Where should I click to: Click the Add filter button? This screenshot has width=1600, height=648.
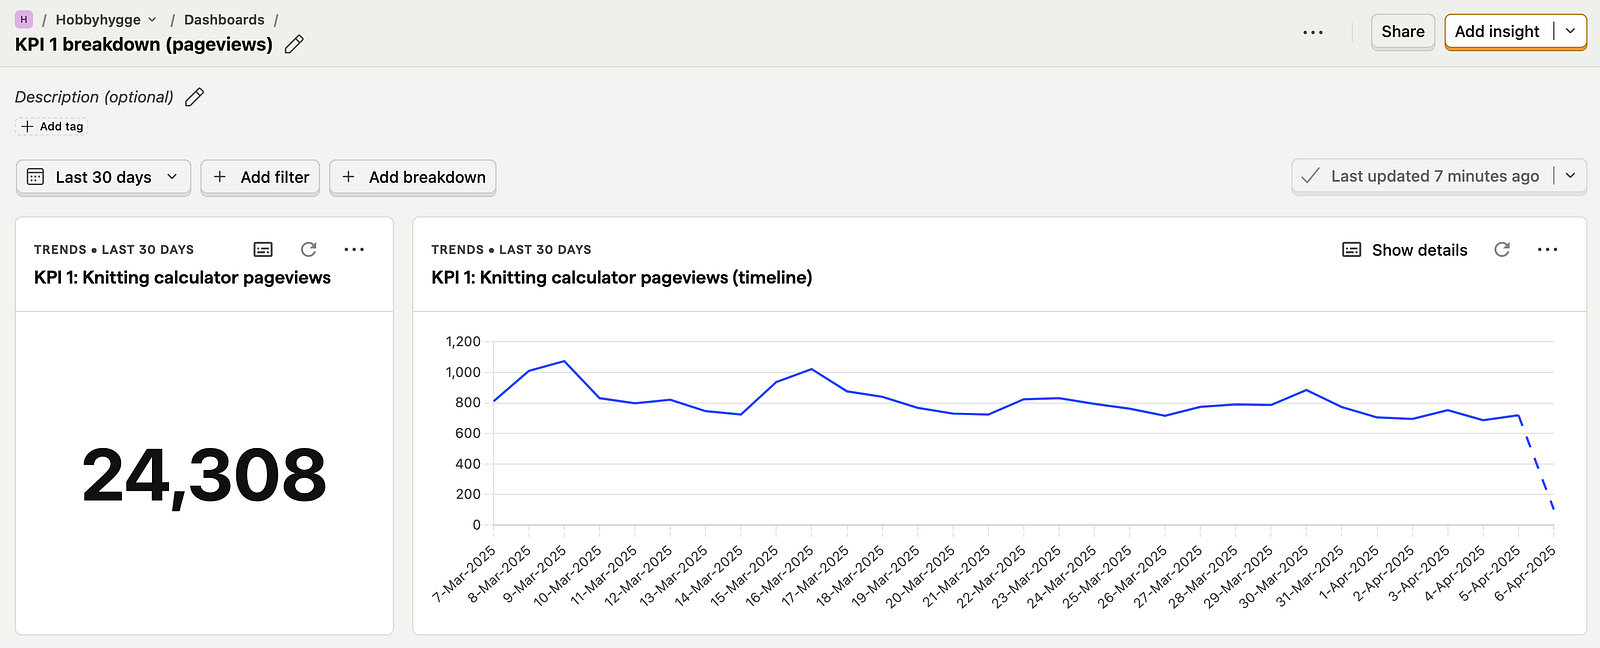260,177
